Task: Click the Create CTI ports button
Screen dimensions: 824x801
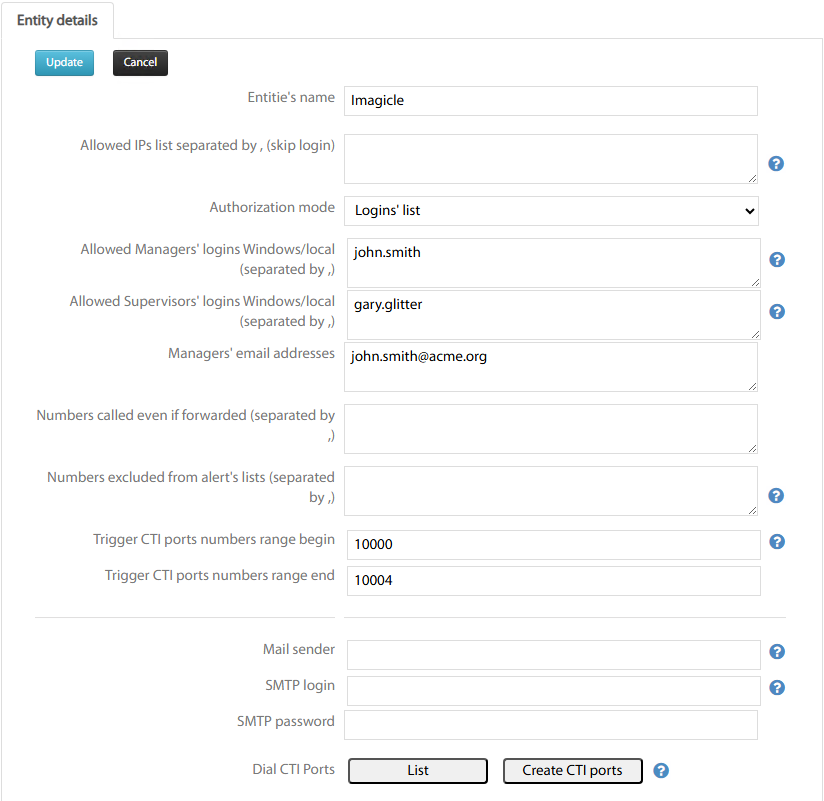Action: 572,771
